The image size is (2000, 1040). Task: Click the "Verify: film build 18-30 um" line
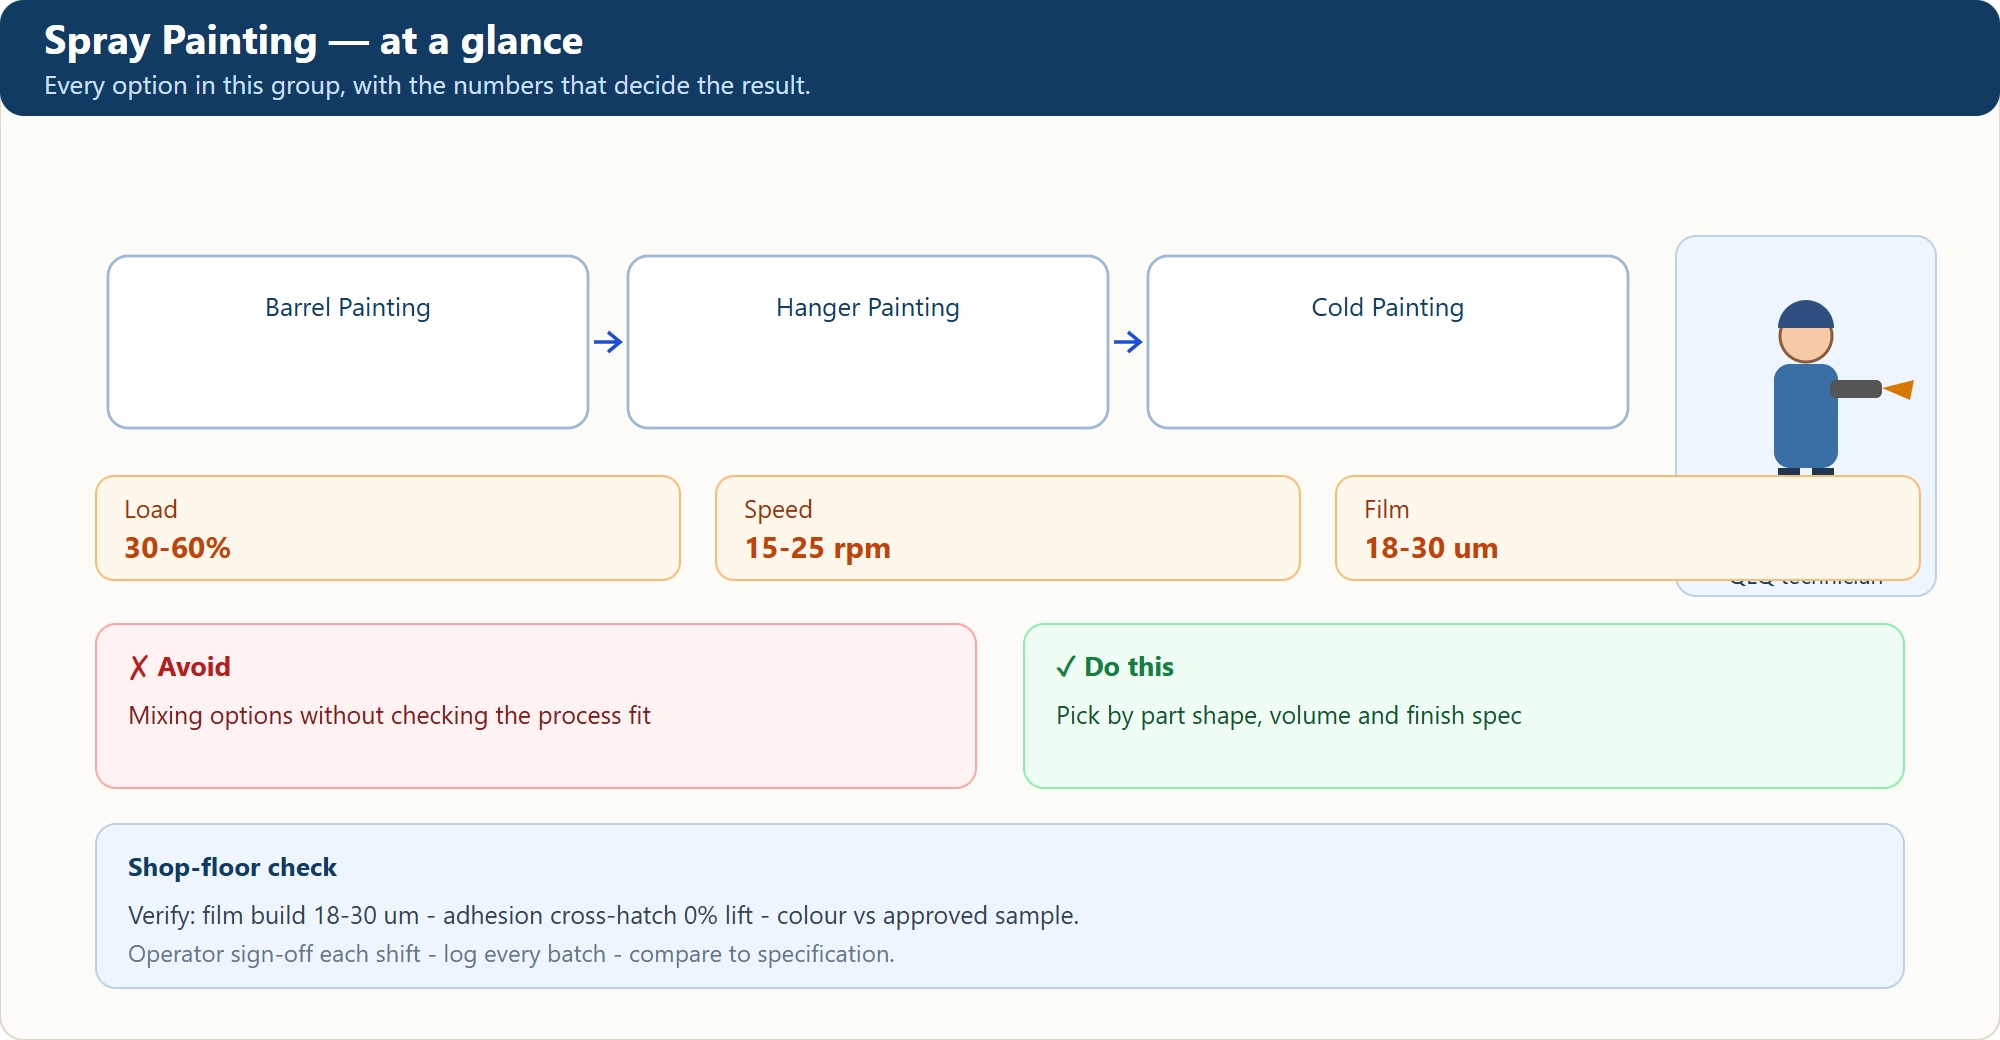click(x=603, y=916)
